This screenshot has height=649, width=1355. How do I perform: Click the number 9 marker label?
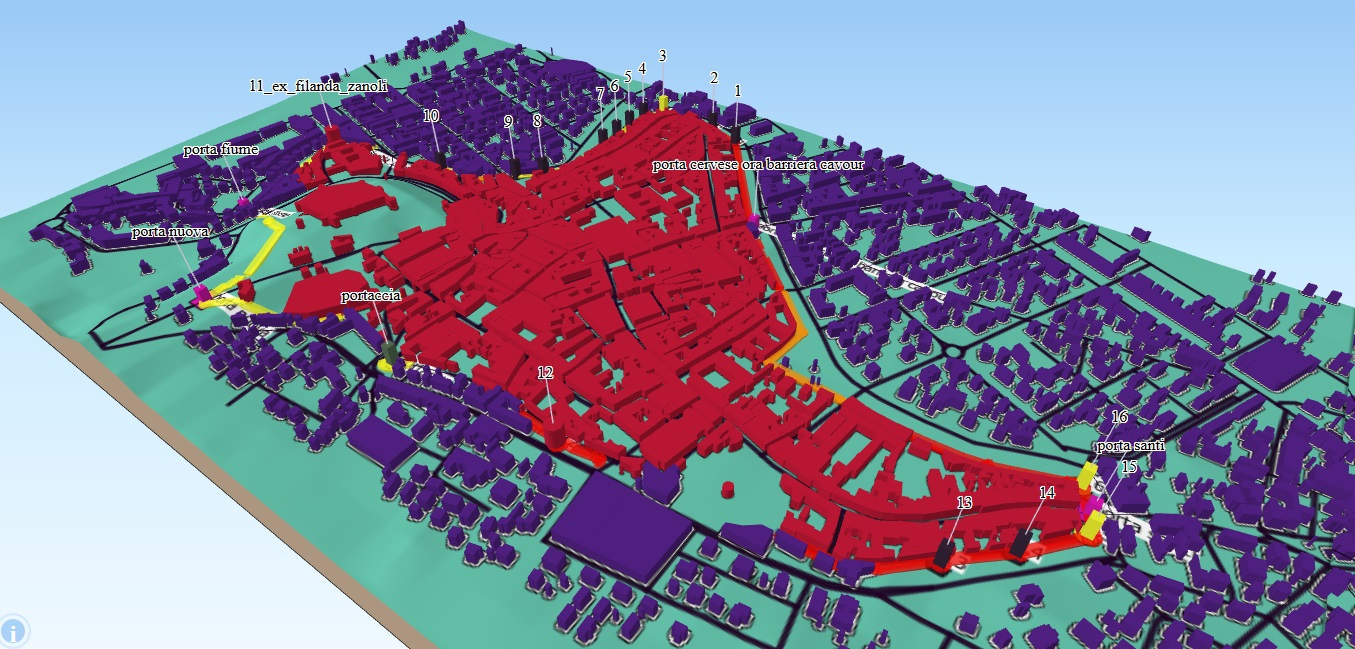point(508,122)
